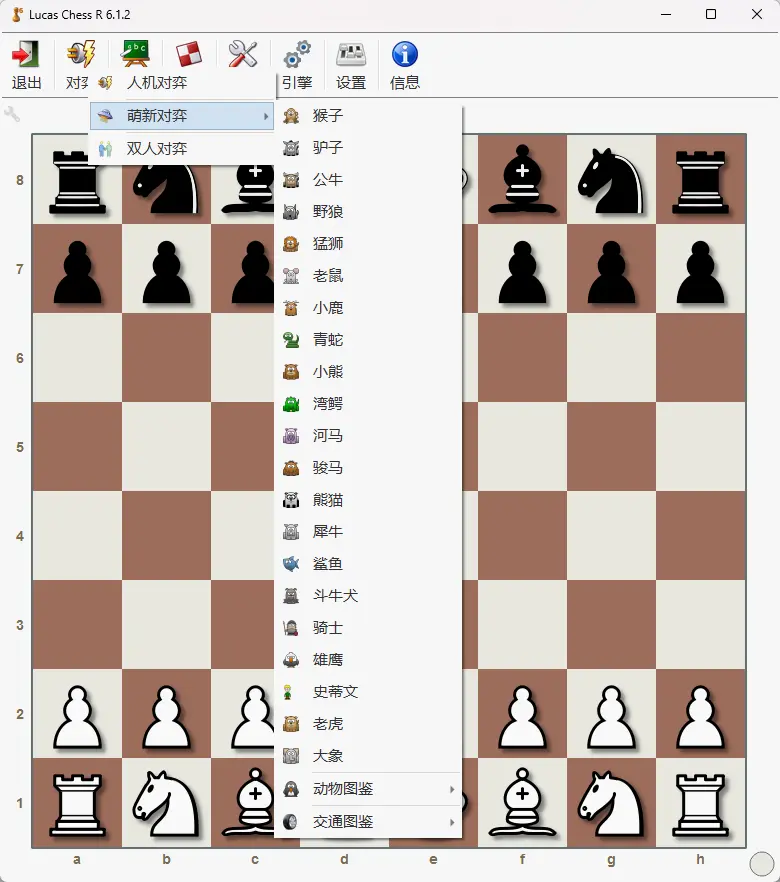Image resolution: width=780 pixels, height=882 pixels.
Task: Choose 斗牛犬 opponent in the submenu
Action: point(368,596)
